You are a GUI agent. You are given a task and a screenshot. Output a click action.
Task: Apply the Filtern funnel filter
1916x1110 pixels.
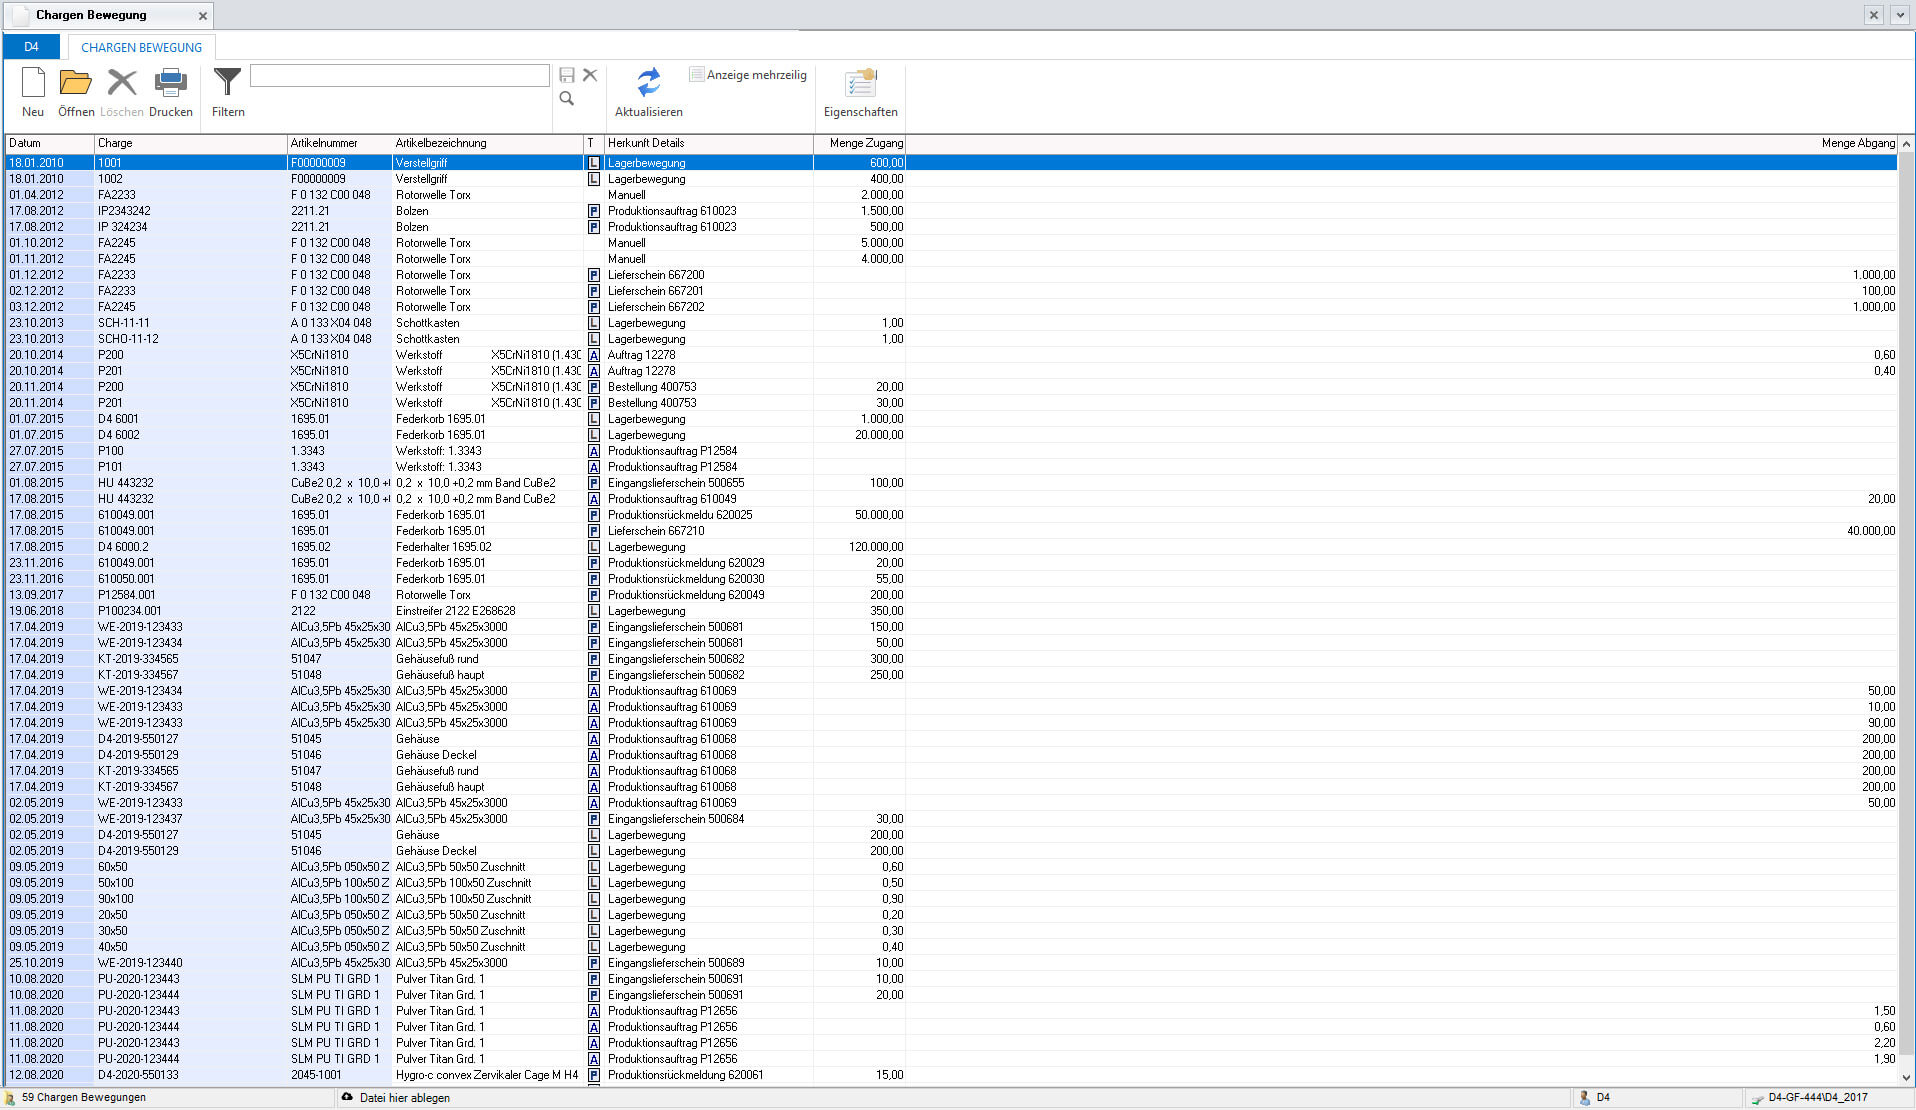228,91
